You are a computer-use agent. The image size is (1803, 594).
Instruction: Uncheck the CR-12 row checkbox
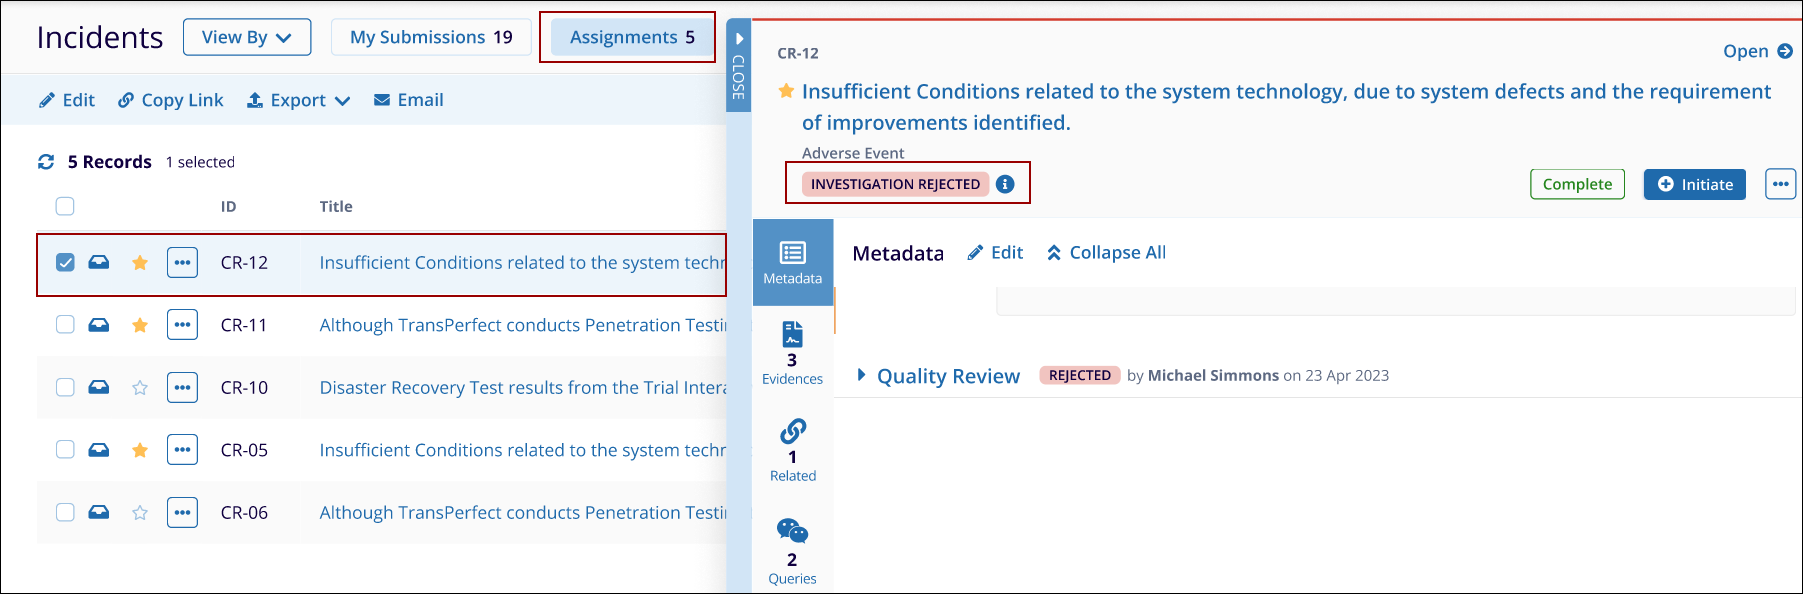pos(65,263)
